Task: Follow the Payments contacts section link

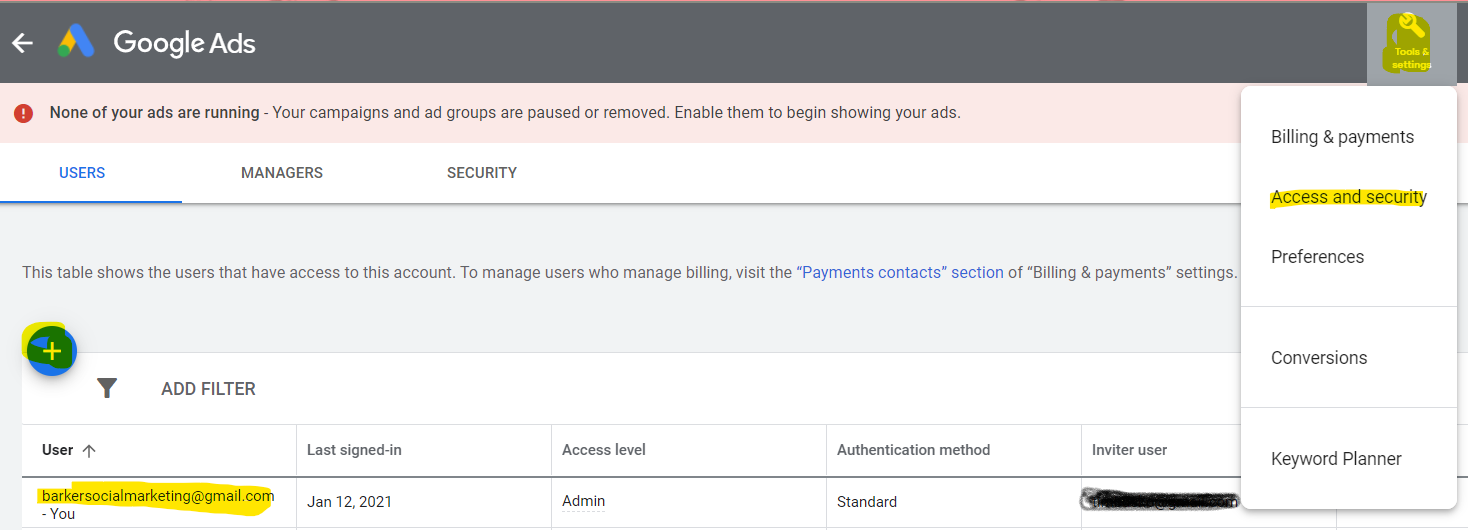Action: pyautogui.click(x=900, y=272)
